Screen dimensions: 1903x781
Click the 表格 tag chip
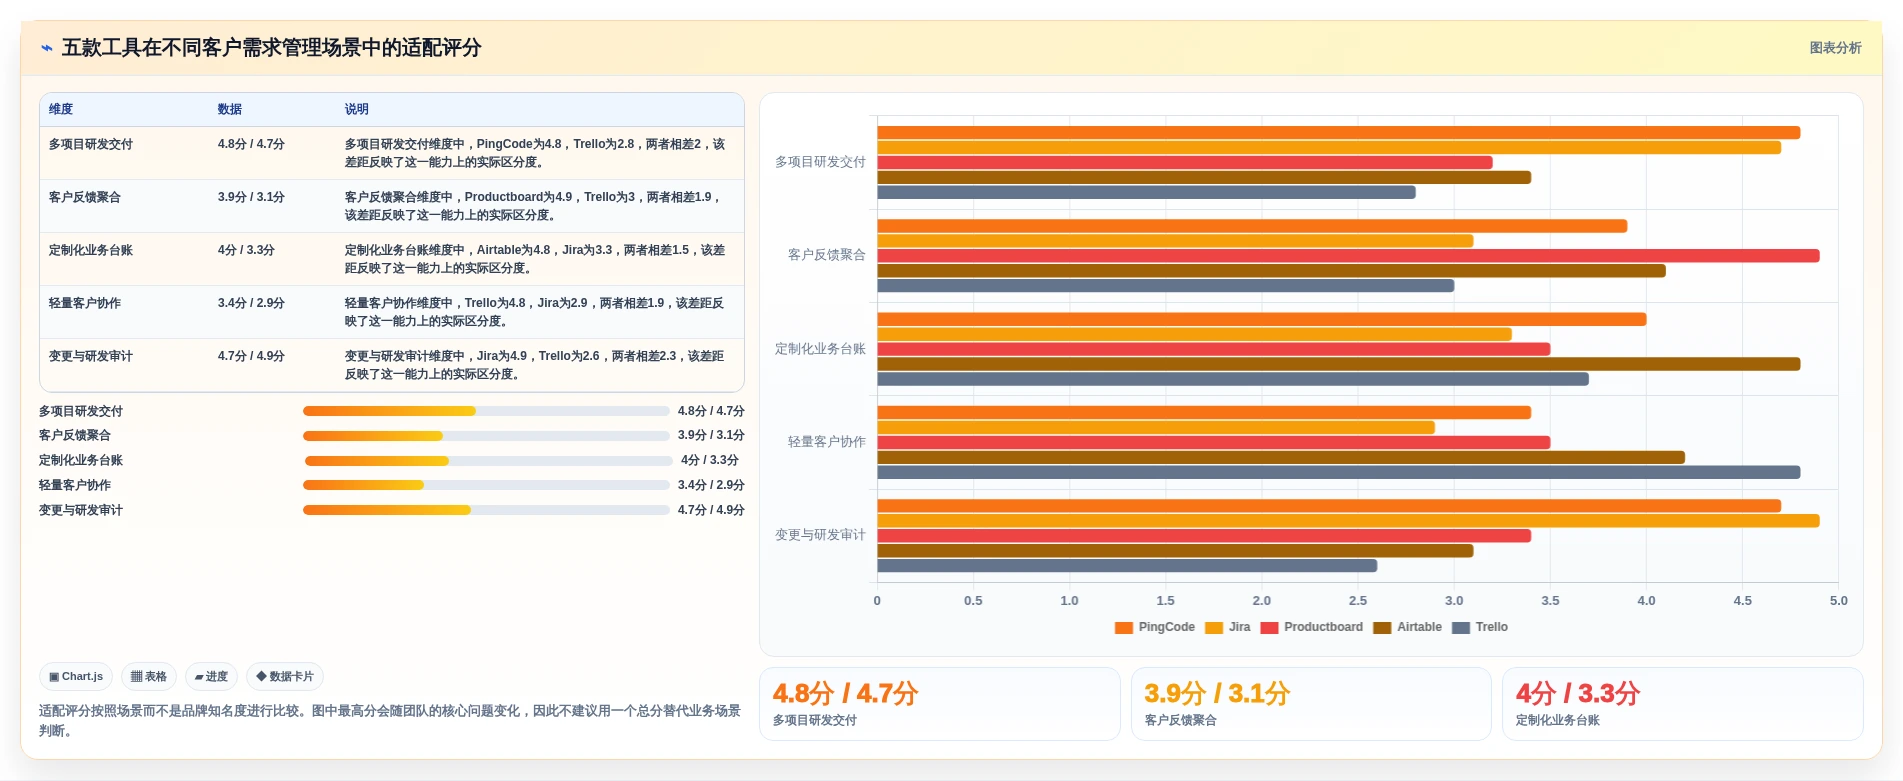coord(149,677)
